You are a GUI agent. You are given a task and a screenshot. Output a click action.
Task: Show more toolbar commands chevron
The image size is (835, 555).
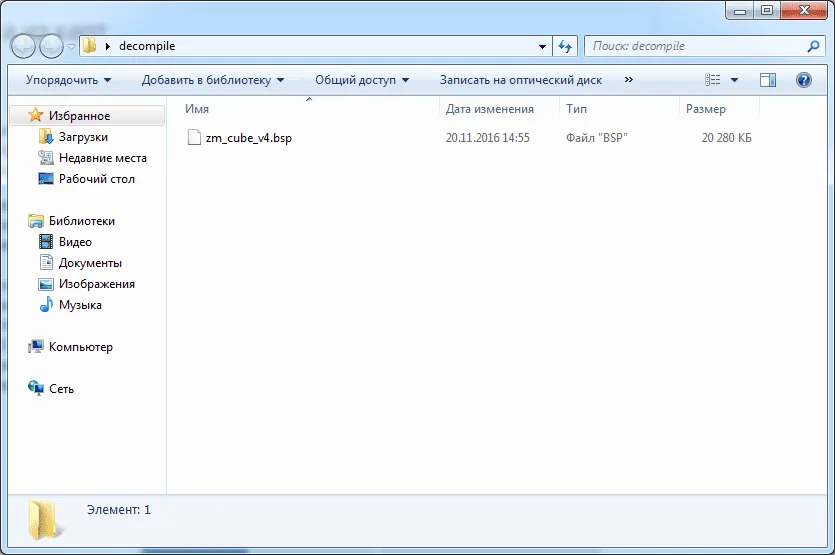628,80
